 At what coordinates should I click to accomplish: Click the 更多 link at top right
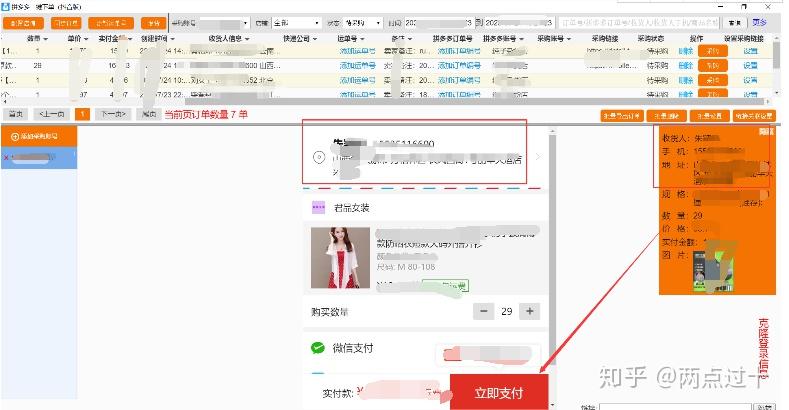coord(759,23)
